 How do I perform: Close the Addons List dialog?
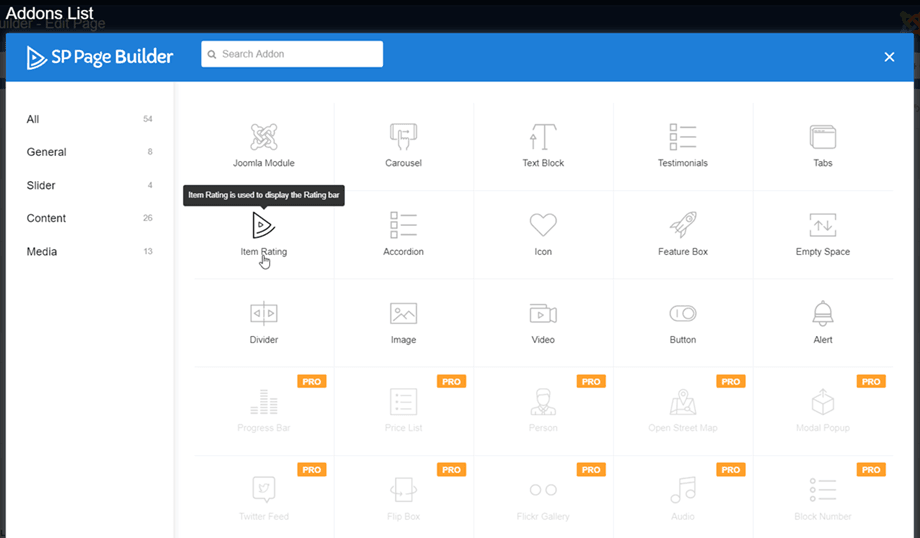pyautogui.click(x=889, y=57)
